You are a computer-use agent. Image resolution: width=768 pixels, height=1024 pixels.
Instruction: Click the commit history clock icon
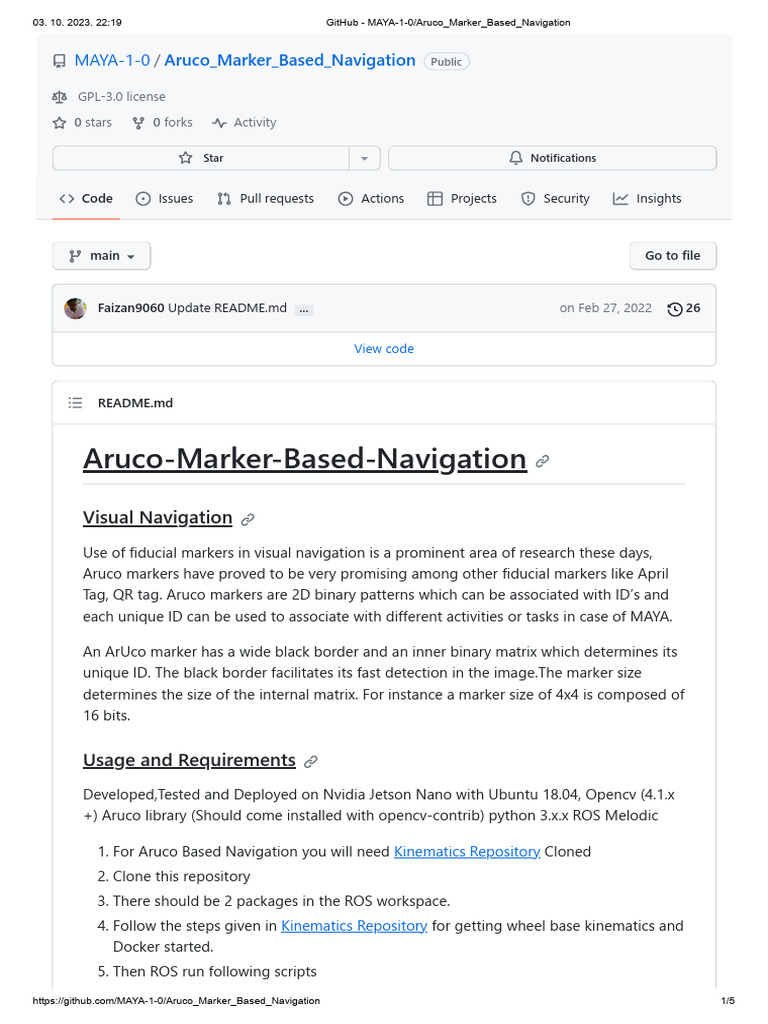coord(674,309)
